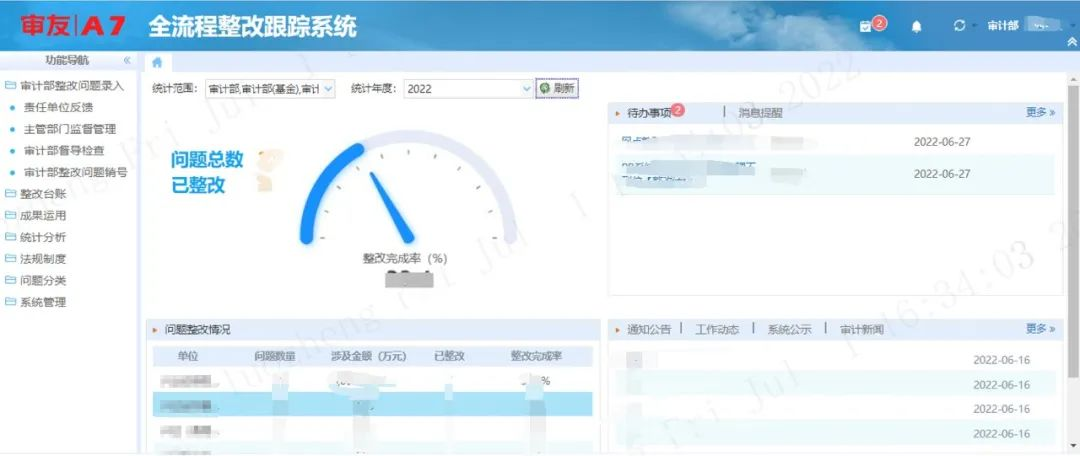Click the 问题总数 label
This screenshot has width=1080, height=456.
coord(207,160)
